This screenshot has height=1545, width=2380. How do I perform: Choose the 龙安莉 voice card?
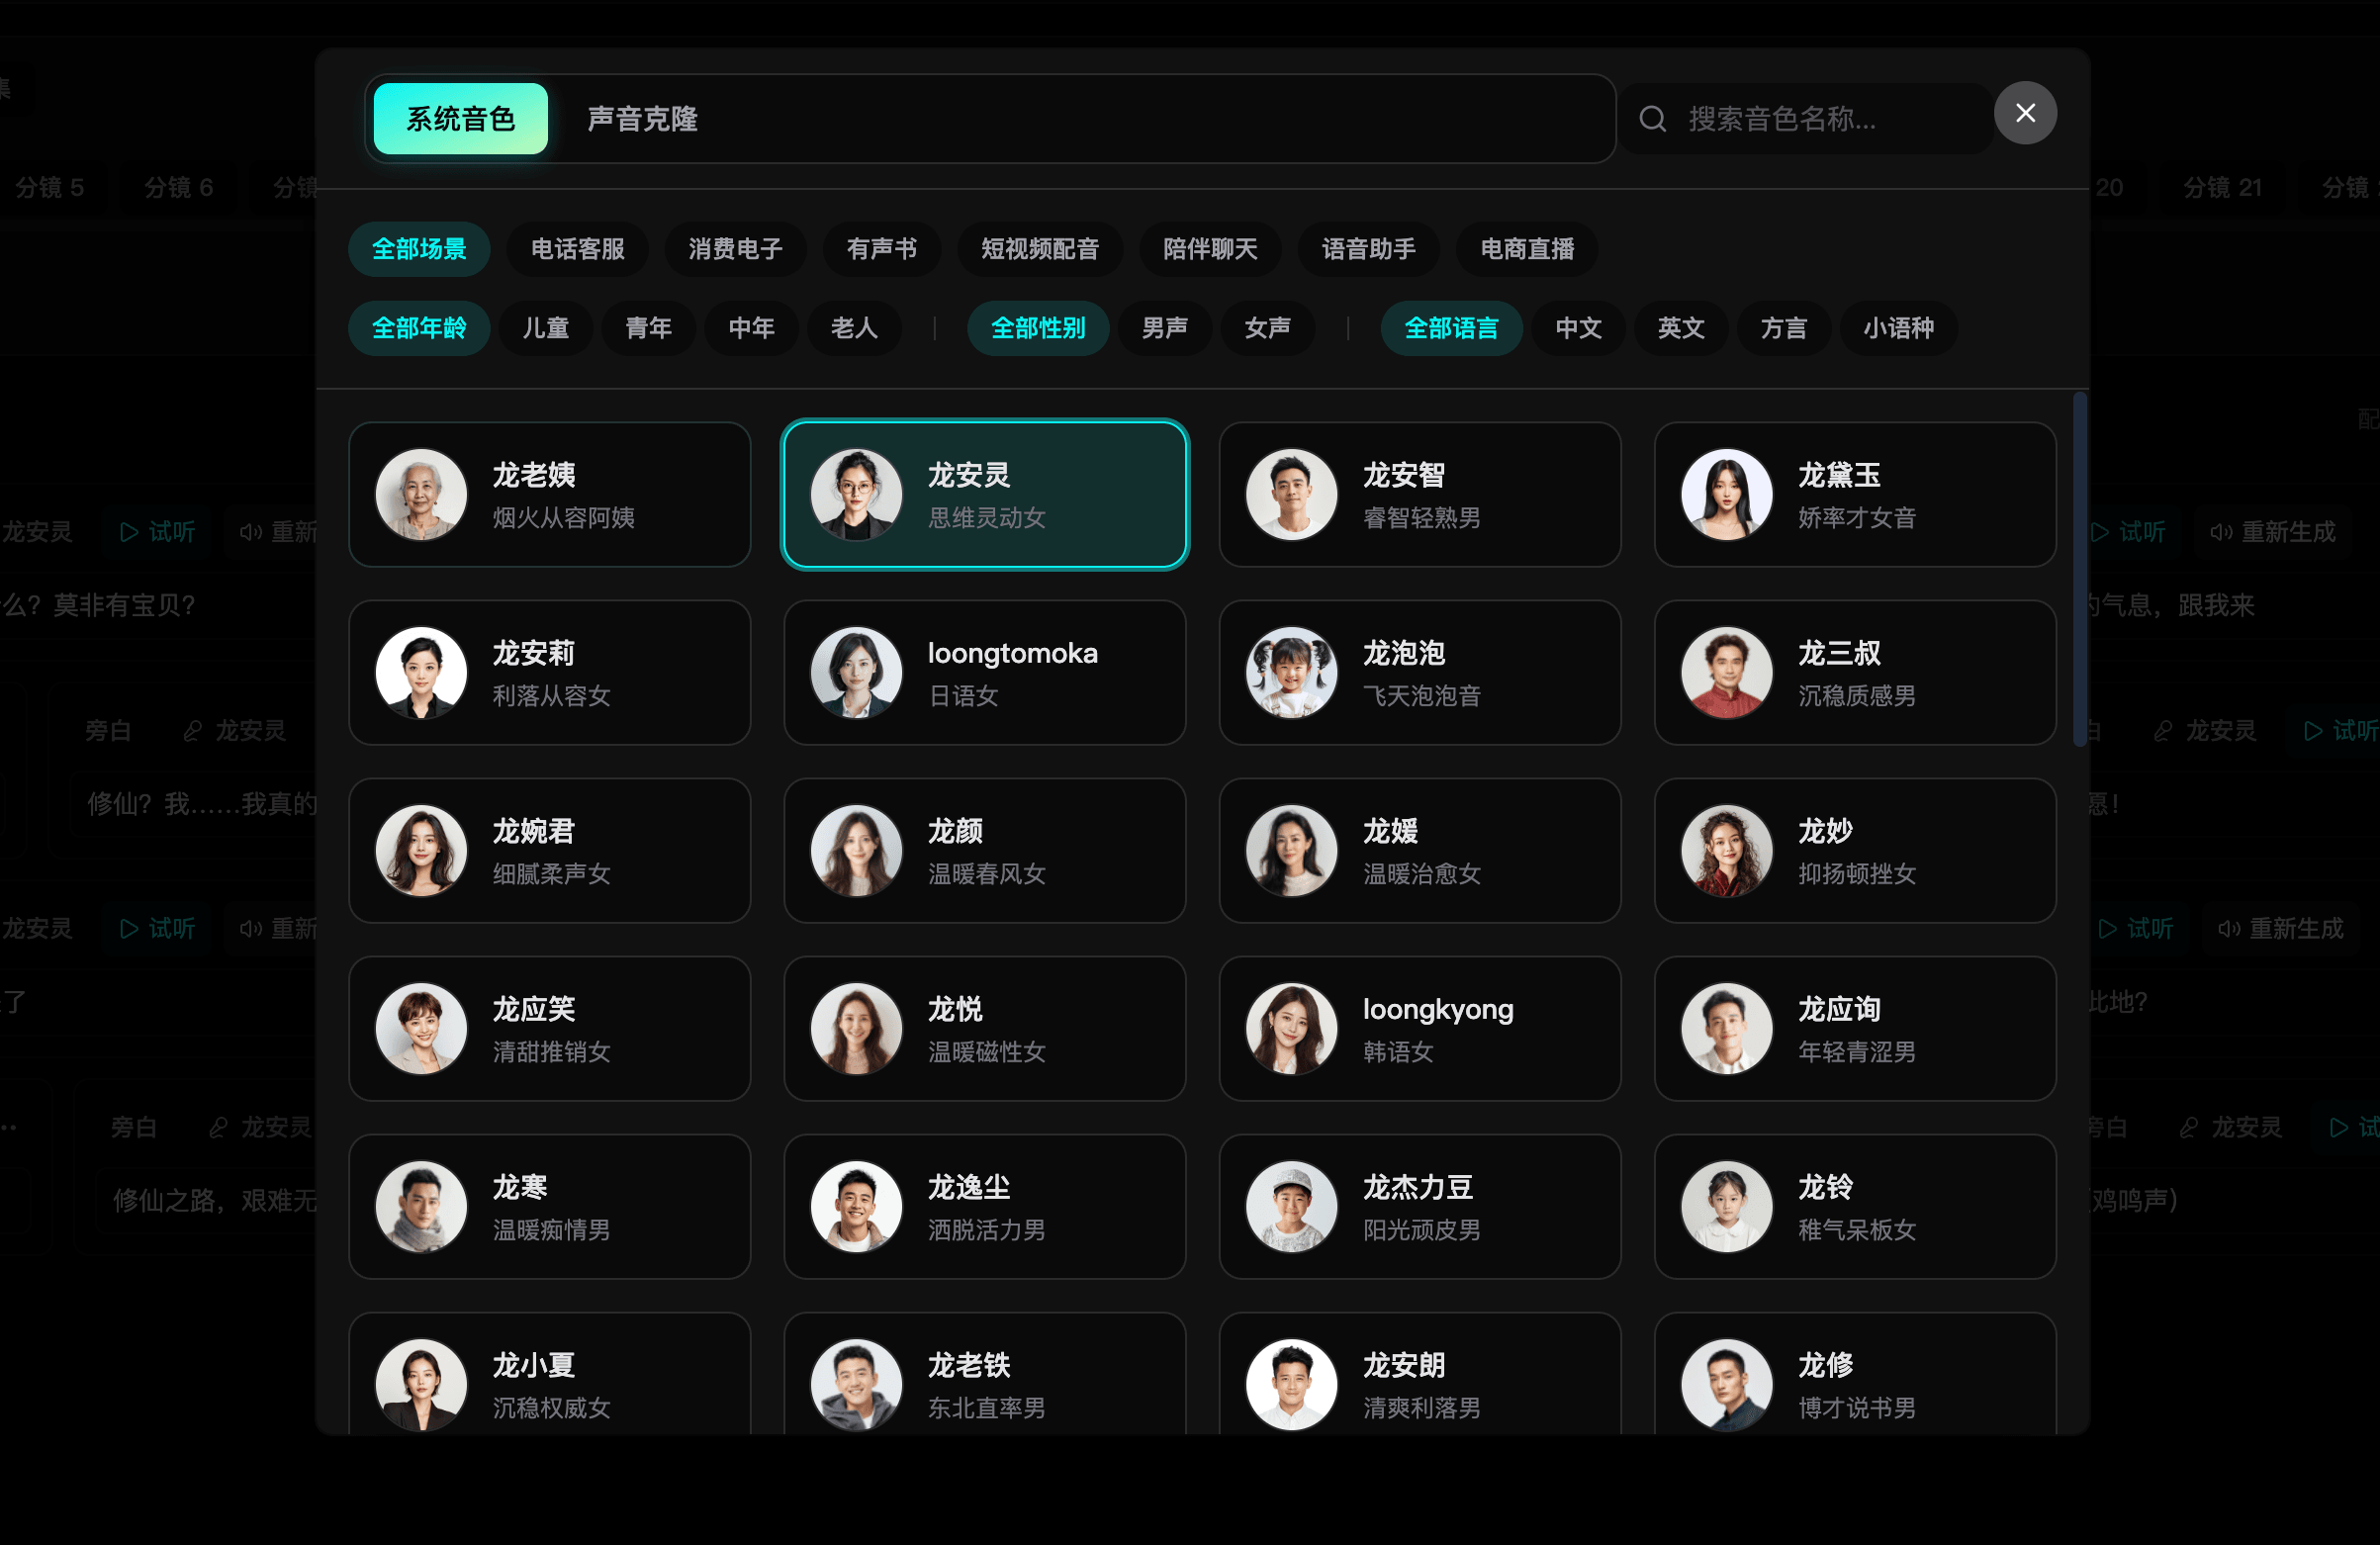(x=549, y=673)
